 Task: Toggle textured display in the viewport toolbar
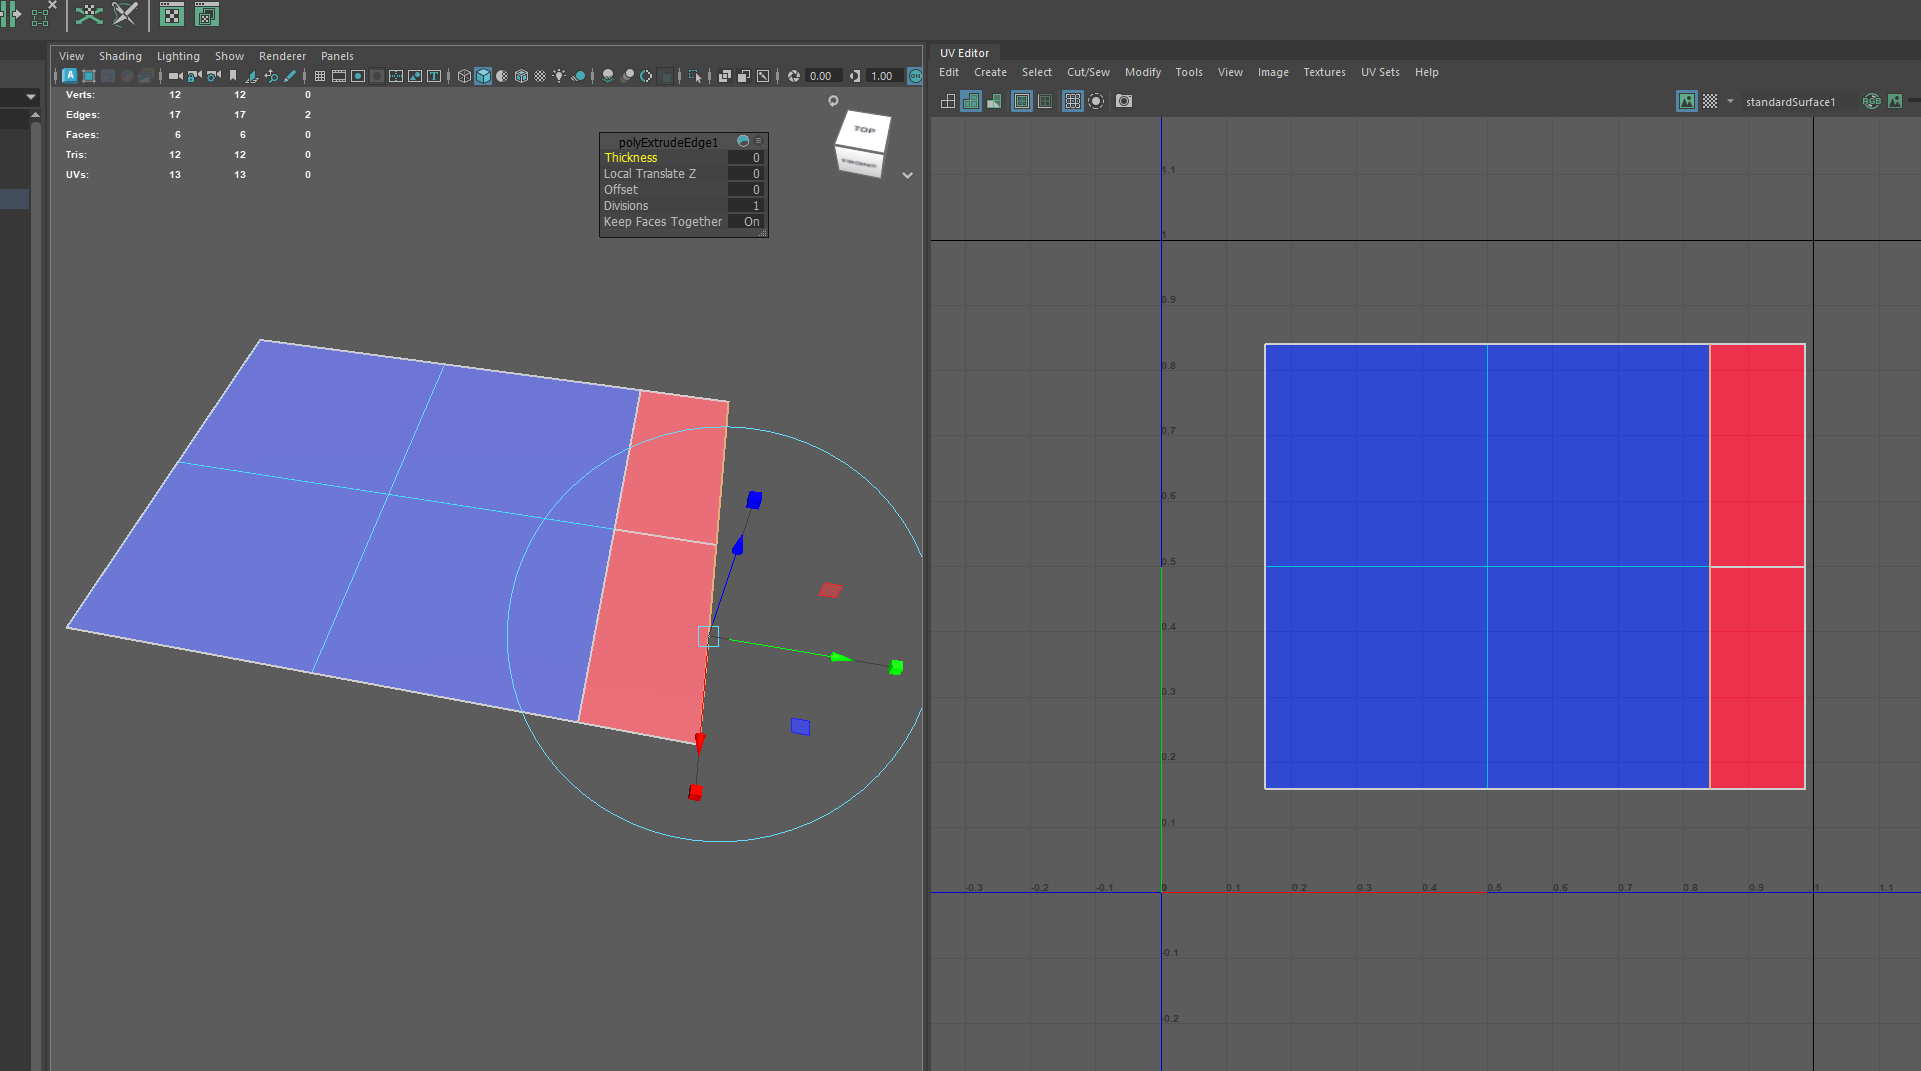click(520, 75)
